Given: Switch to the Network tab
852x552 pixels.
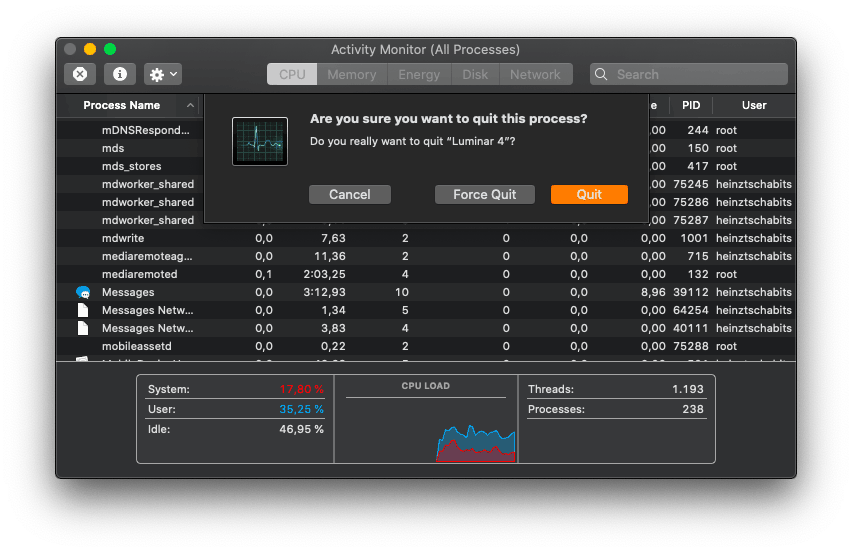Looking at the screenshot, I should click(535, 74).
